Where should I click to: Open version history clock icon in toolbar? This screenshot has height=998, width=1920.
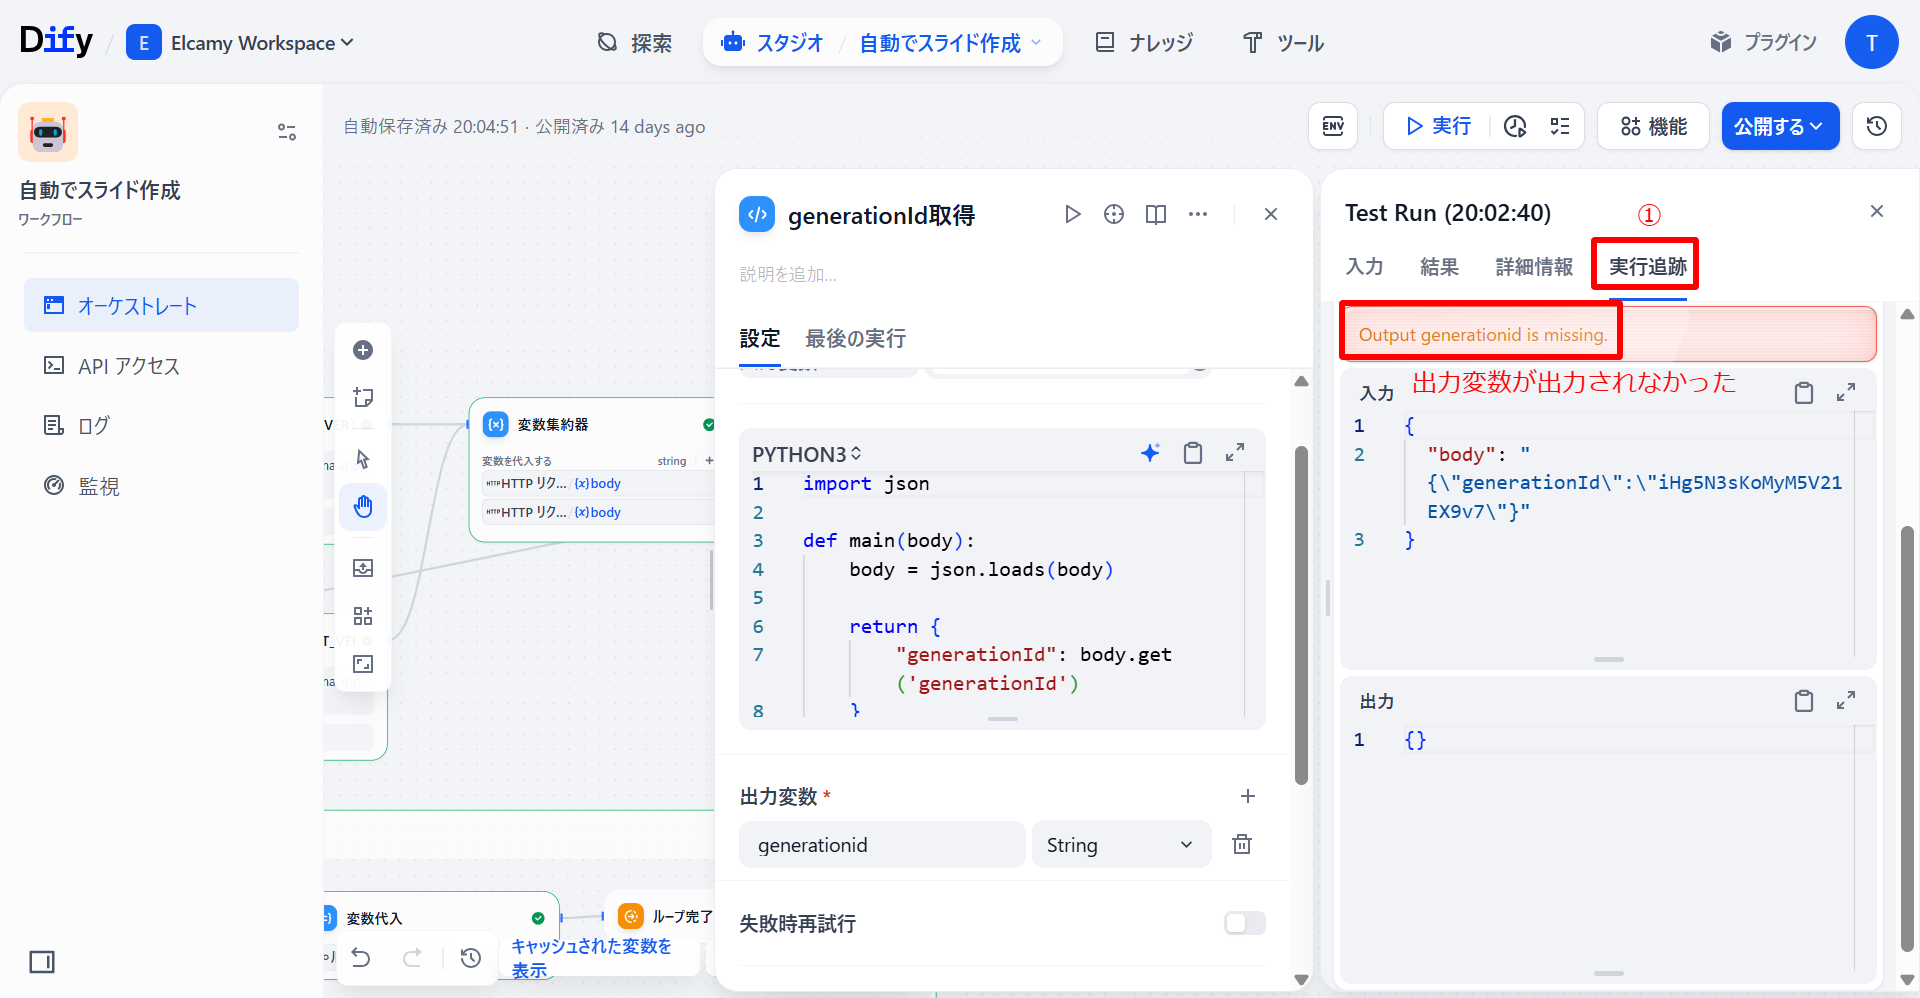point(1876,126)
